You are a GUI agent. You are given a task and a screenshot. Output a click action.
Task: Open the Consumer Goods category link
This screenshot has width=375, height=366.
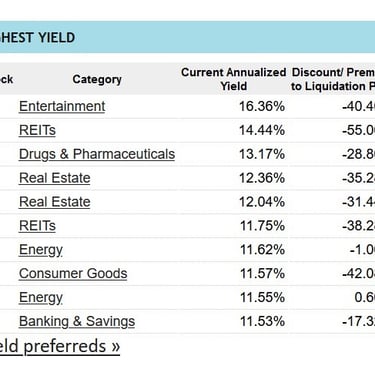(x=73, y=274)
